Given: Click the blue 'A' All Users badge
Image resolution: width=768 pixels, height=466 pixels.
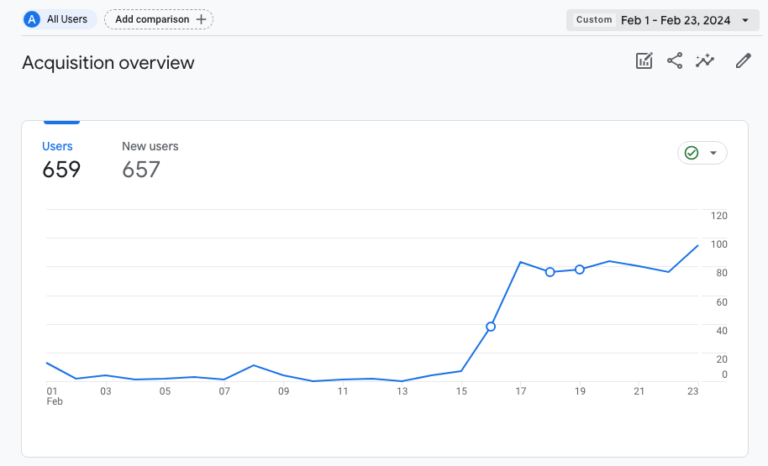Looking at the screenshot, I should pyautogui.click(x=32, y=20).
